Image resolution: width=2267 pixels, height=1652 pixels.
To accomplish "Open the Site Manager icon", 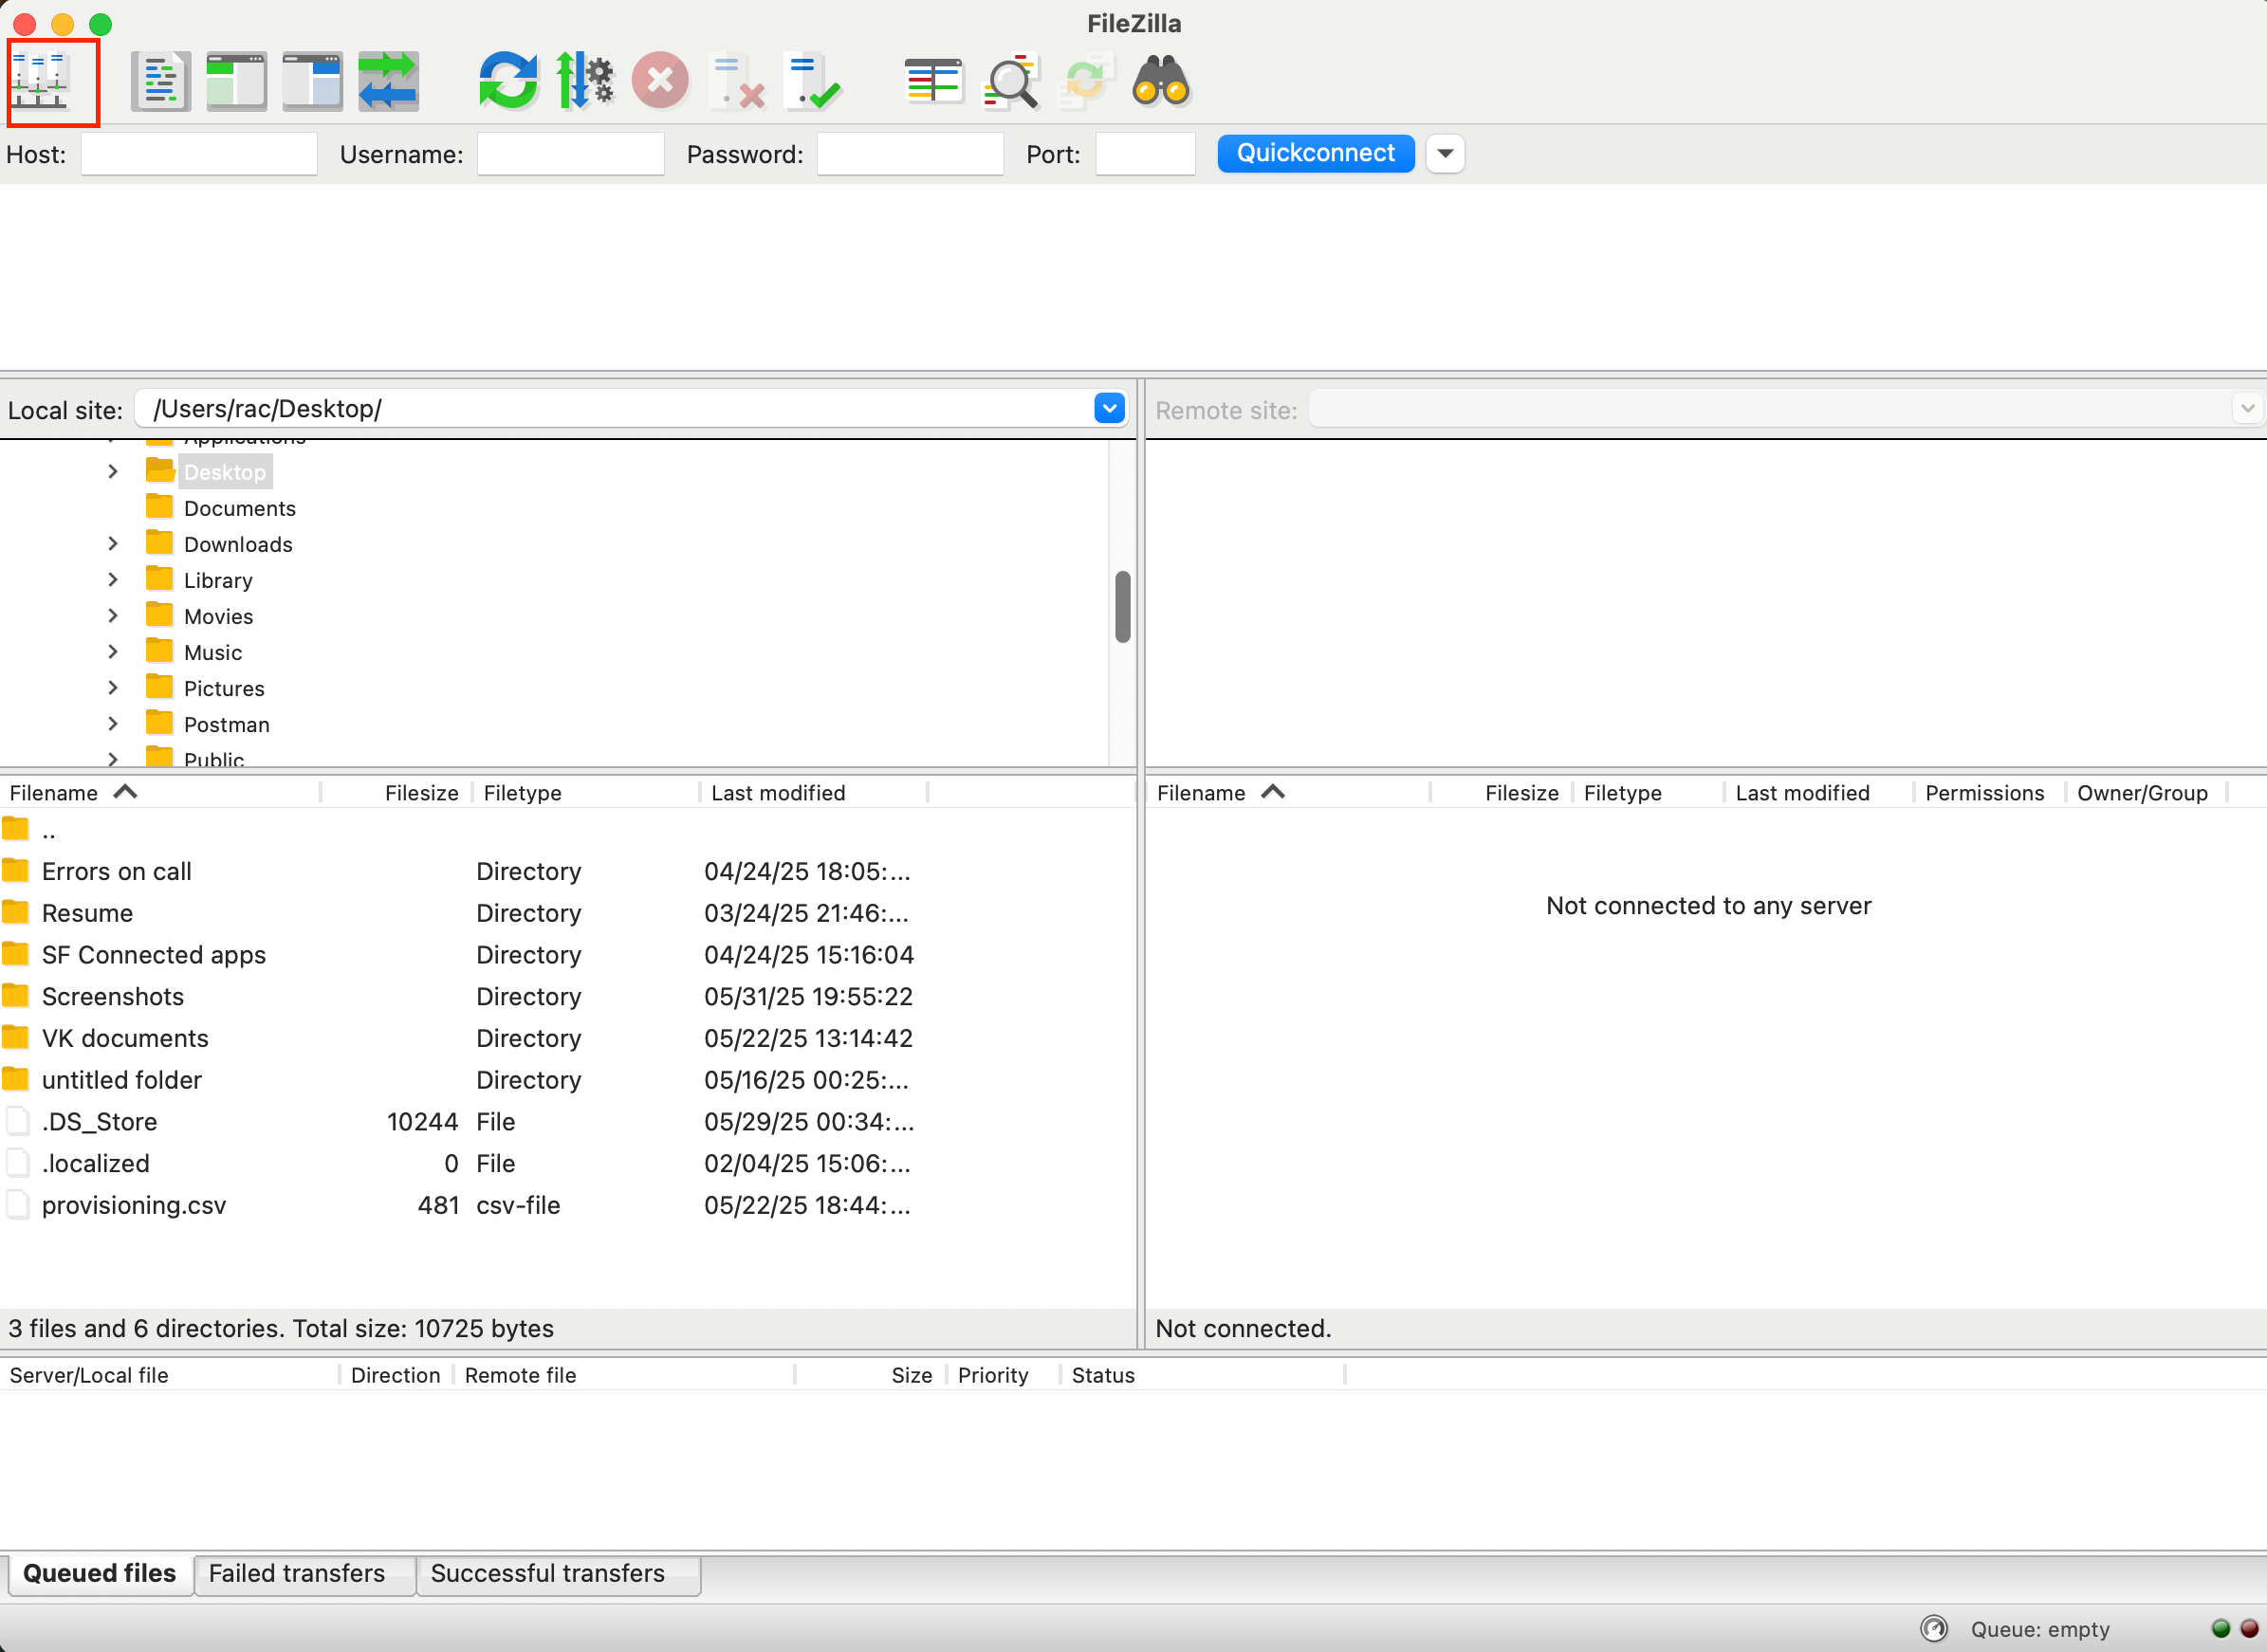I will coord(40,81).
